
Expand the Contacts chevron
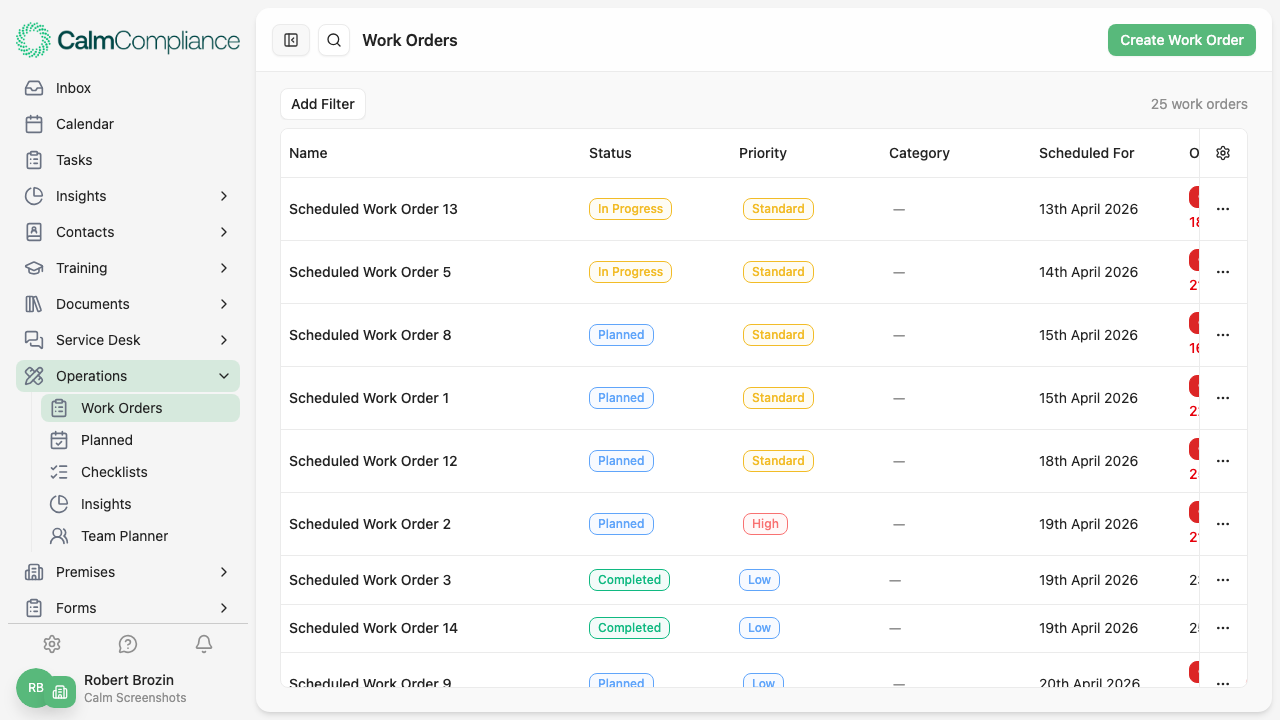point(224,232)
